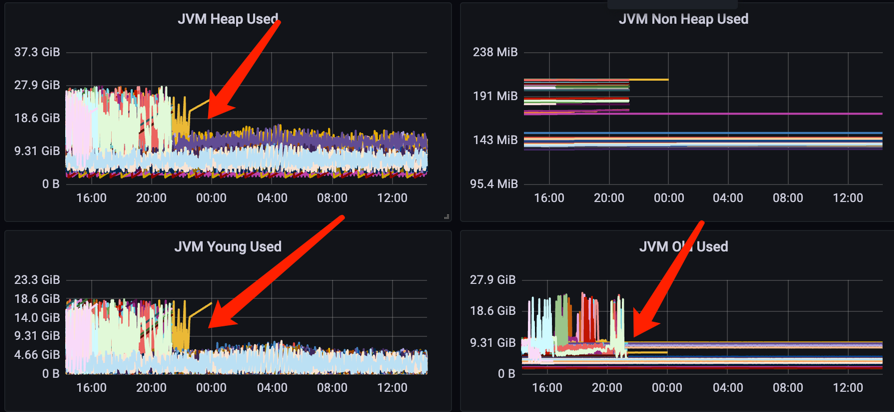This screenshot has width=894, height=412.
Task: Open the JVM Young Used panel title menu
Action: coord(227,247)
